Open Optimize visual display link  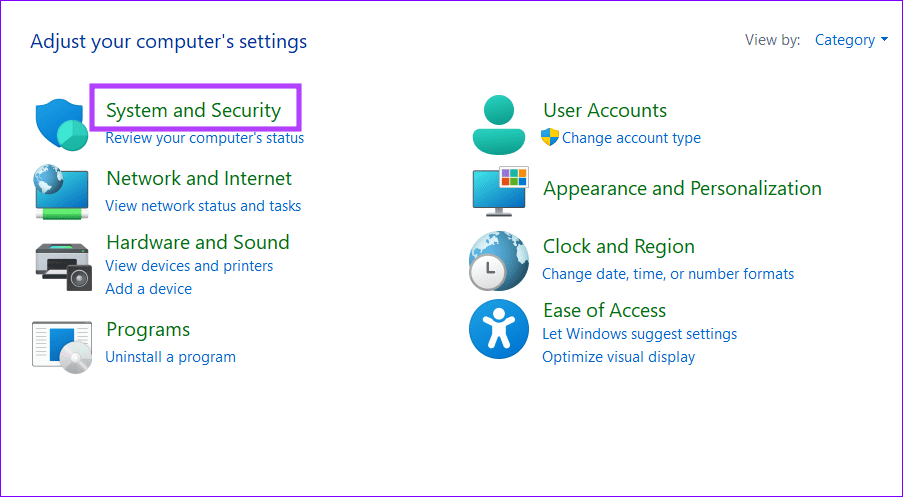coord(618,356)
